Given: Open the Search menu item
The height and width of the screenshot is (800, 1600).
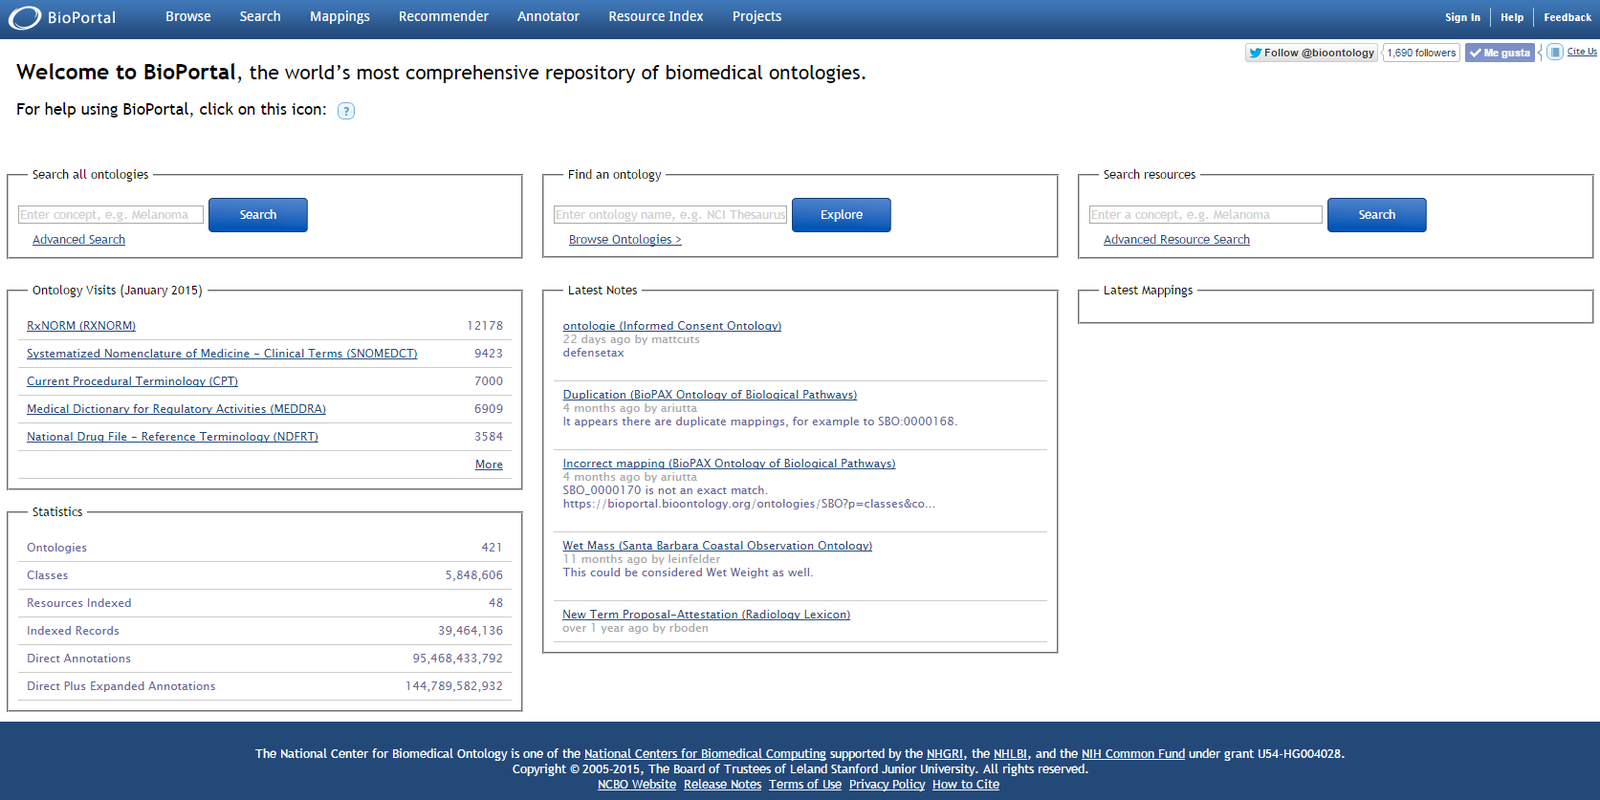Looking at the screenshot, I should tap(260, 17).
